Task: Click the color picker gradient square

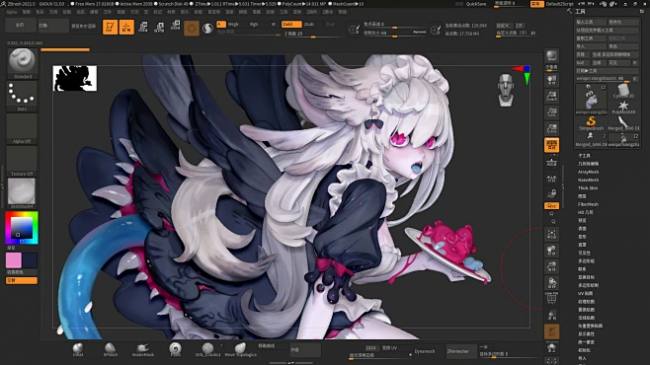Action: 22,228
